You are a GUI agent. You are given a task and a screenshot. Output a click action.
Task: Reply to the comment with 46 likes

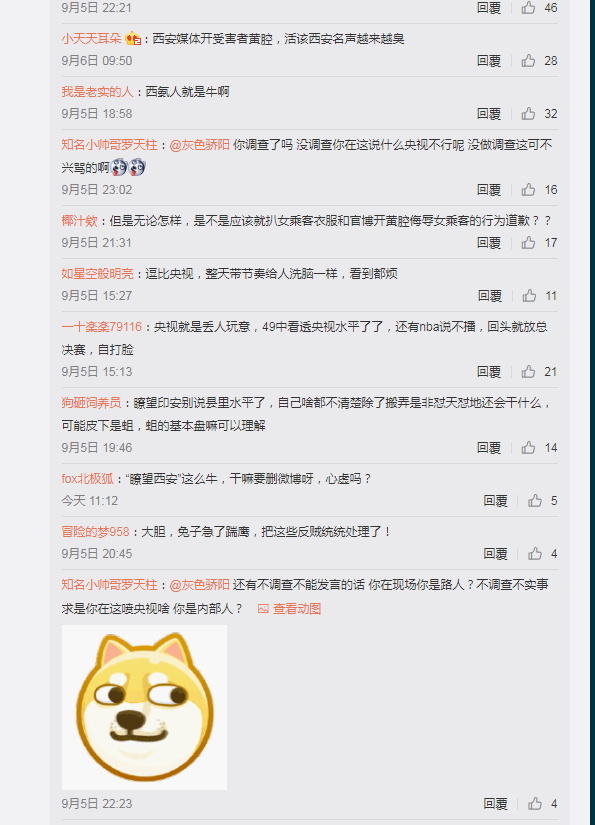(x=489, y=8)
